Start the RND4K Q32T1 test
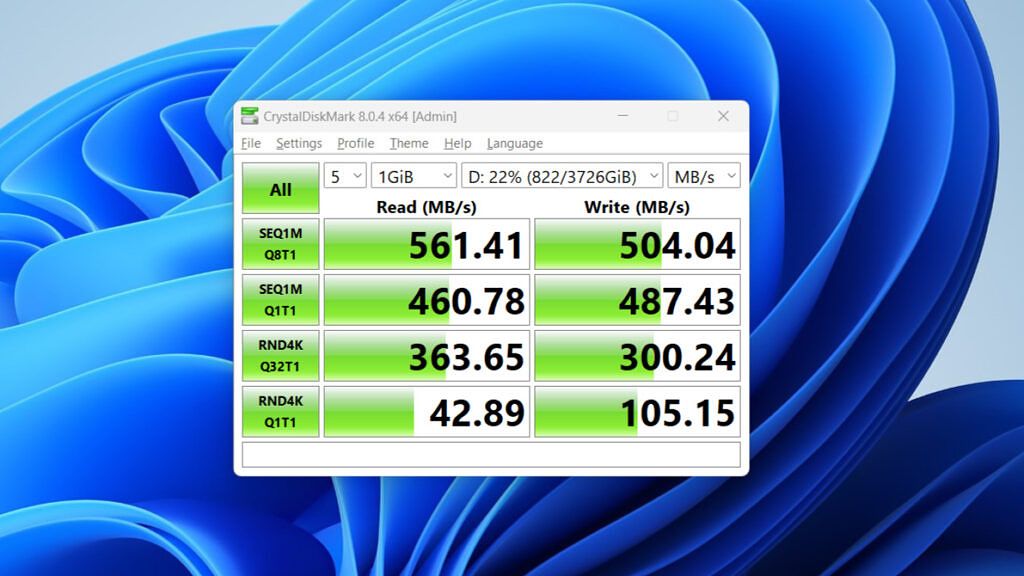Screen dimensions: 1024x576 click(280, 355)
